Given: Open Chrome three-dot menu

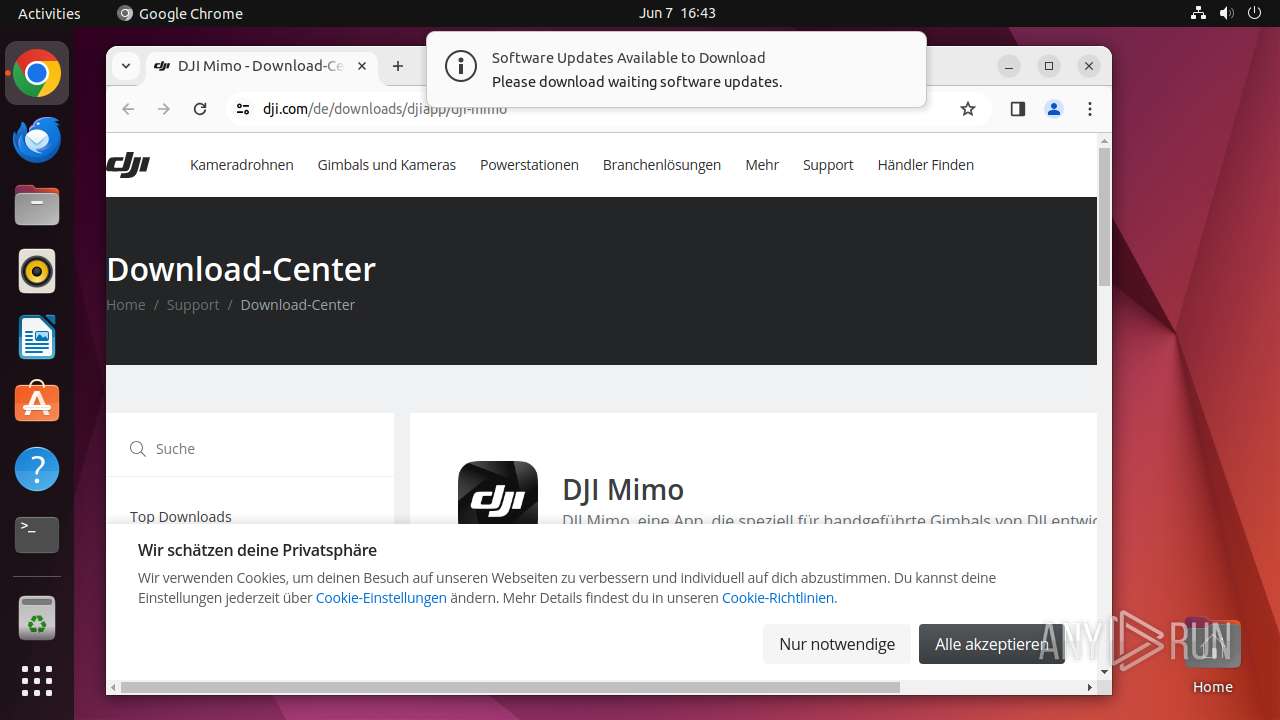Looking at the screenshot, I should tap(1090, 109).
